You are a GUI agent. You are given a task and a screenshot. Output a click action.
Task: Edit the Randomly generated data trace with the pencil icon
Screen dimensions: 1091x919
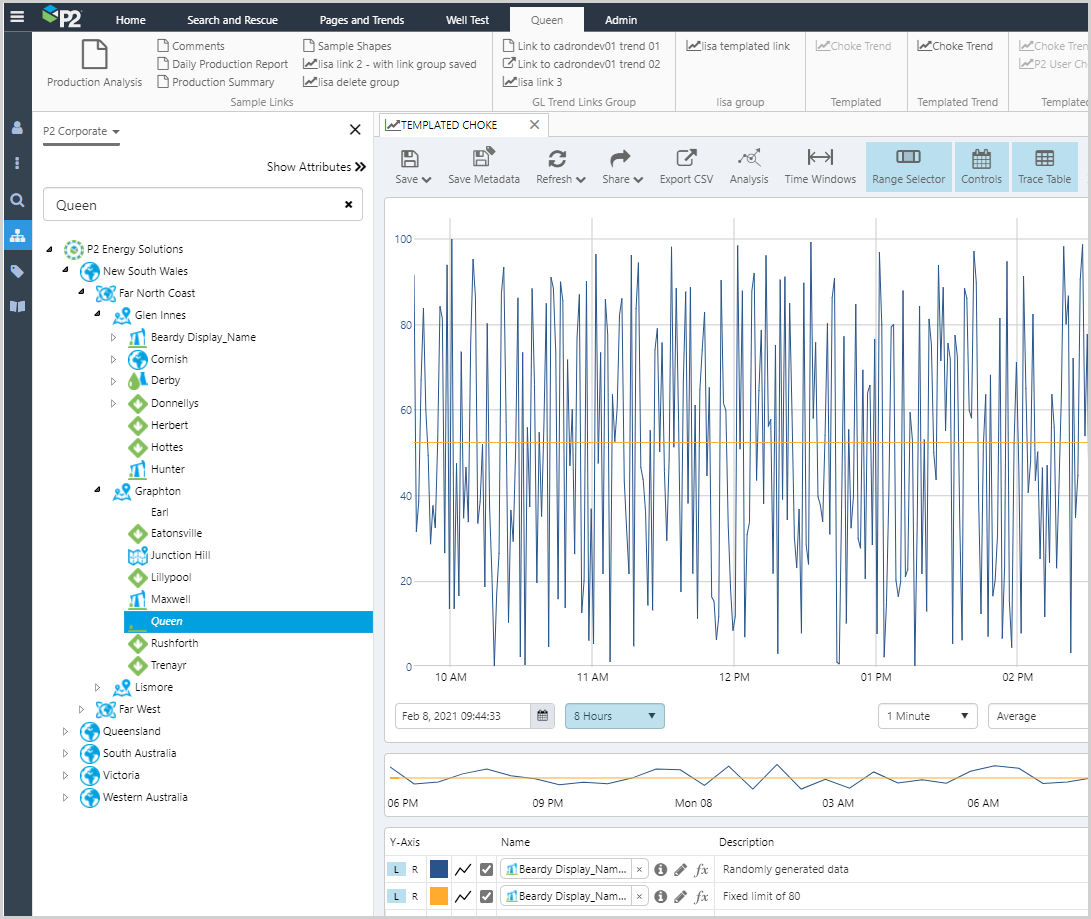click(681, 869)
